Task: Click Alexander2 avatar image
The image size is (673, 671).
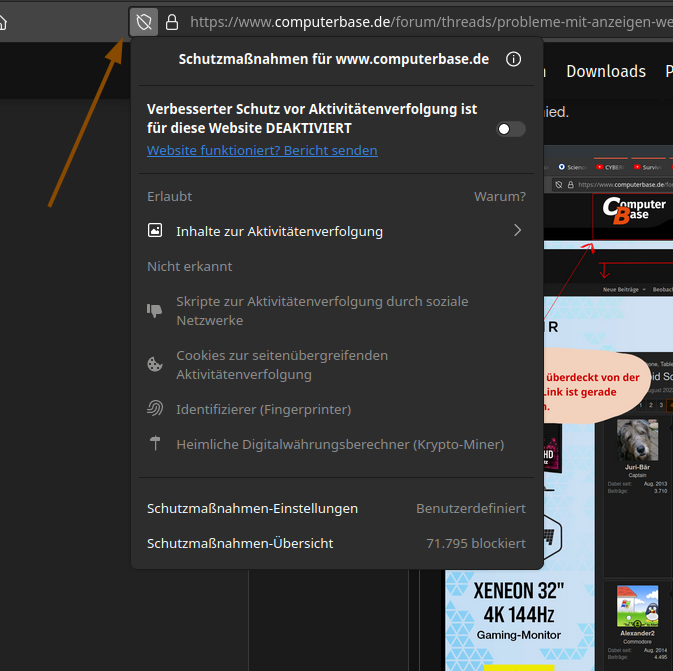Action: point(637,606)
